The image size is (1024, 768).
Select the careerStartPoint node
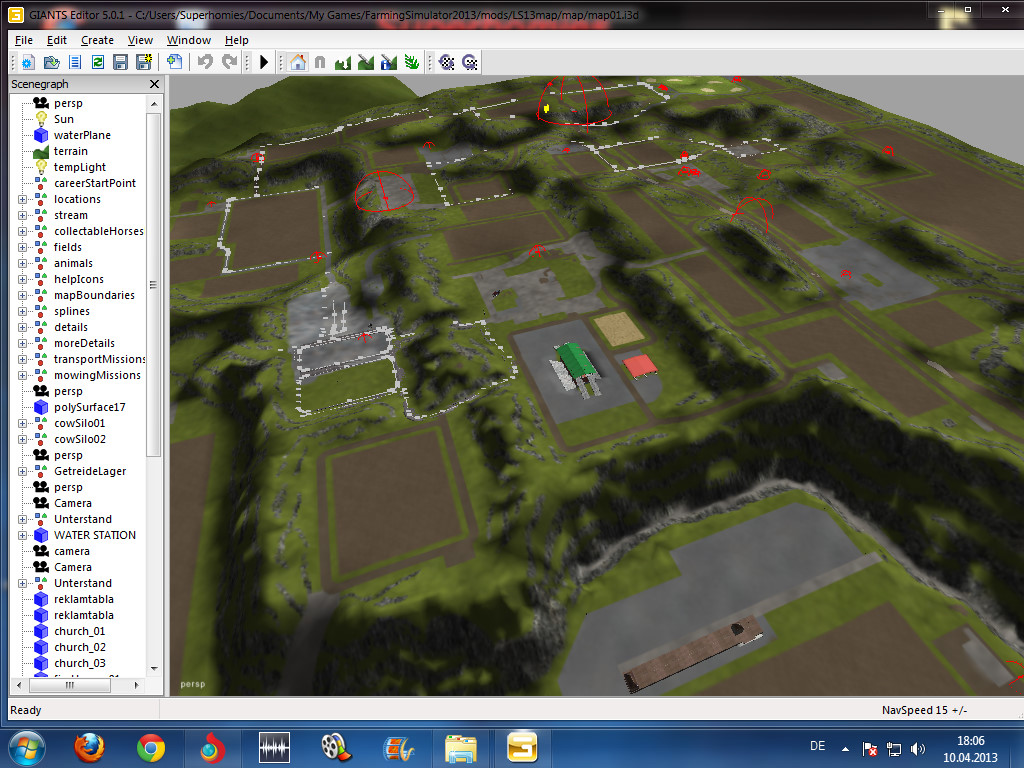coord(95,183)
